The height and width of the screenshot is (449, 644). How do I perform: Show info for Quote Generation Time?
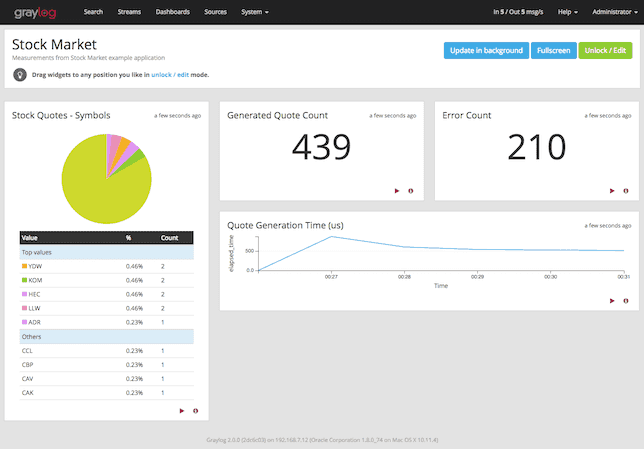point(626,301)
